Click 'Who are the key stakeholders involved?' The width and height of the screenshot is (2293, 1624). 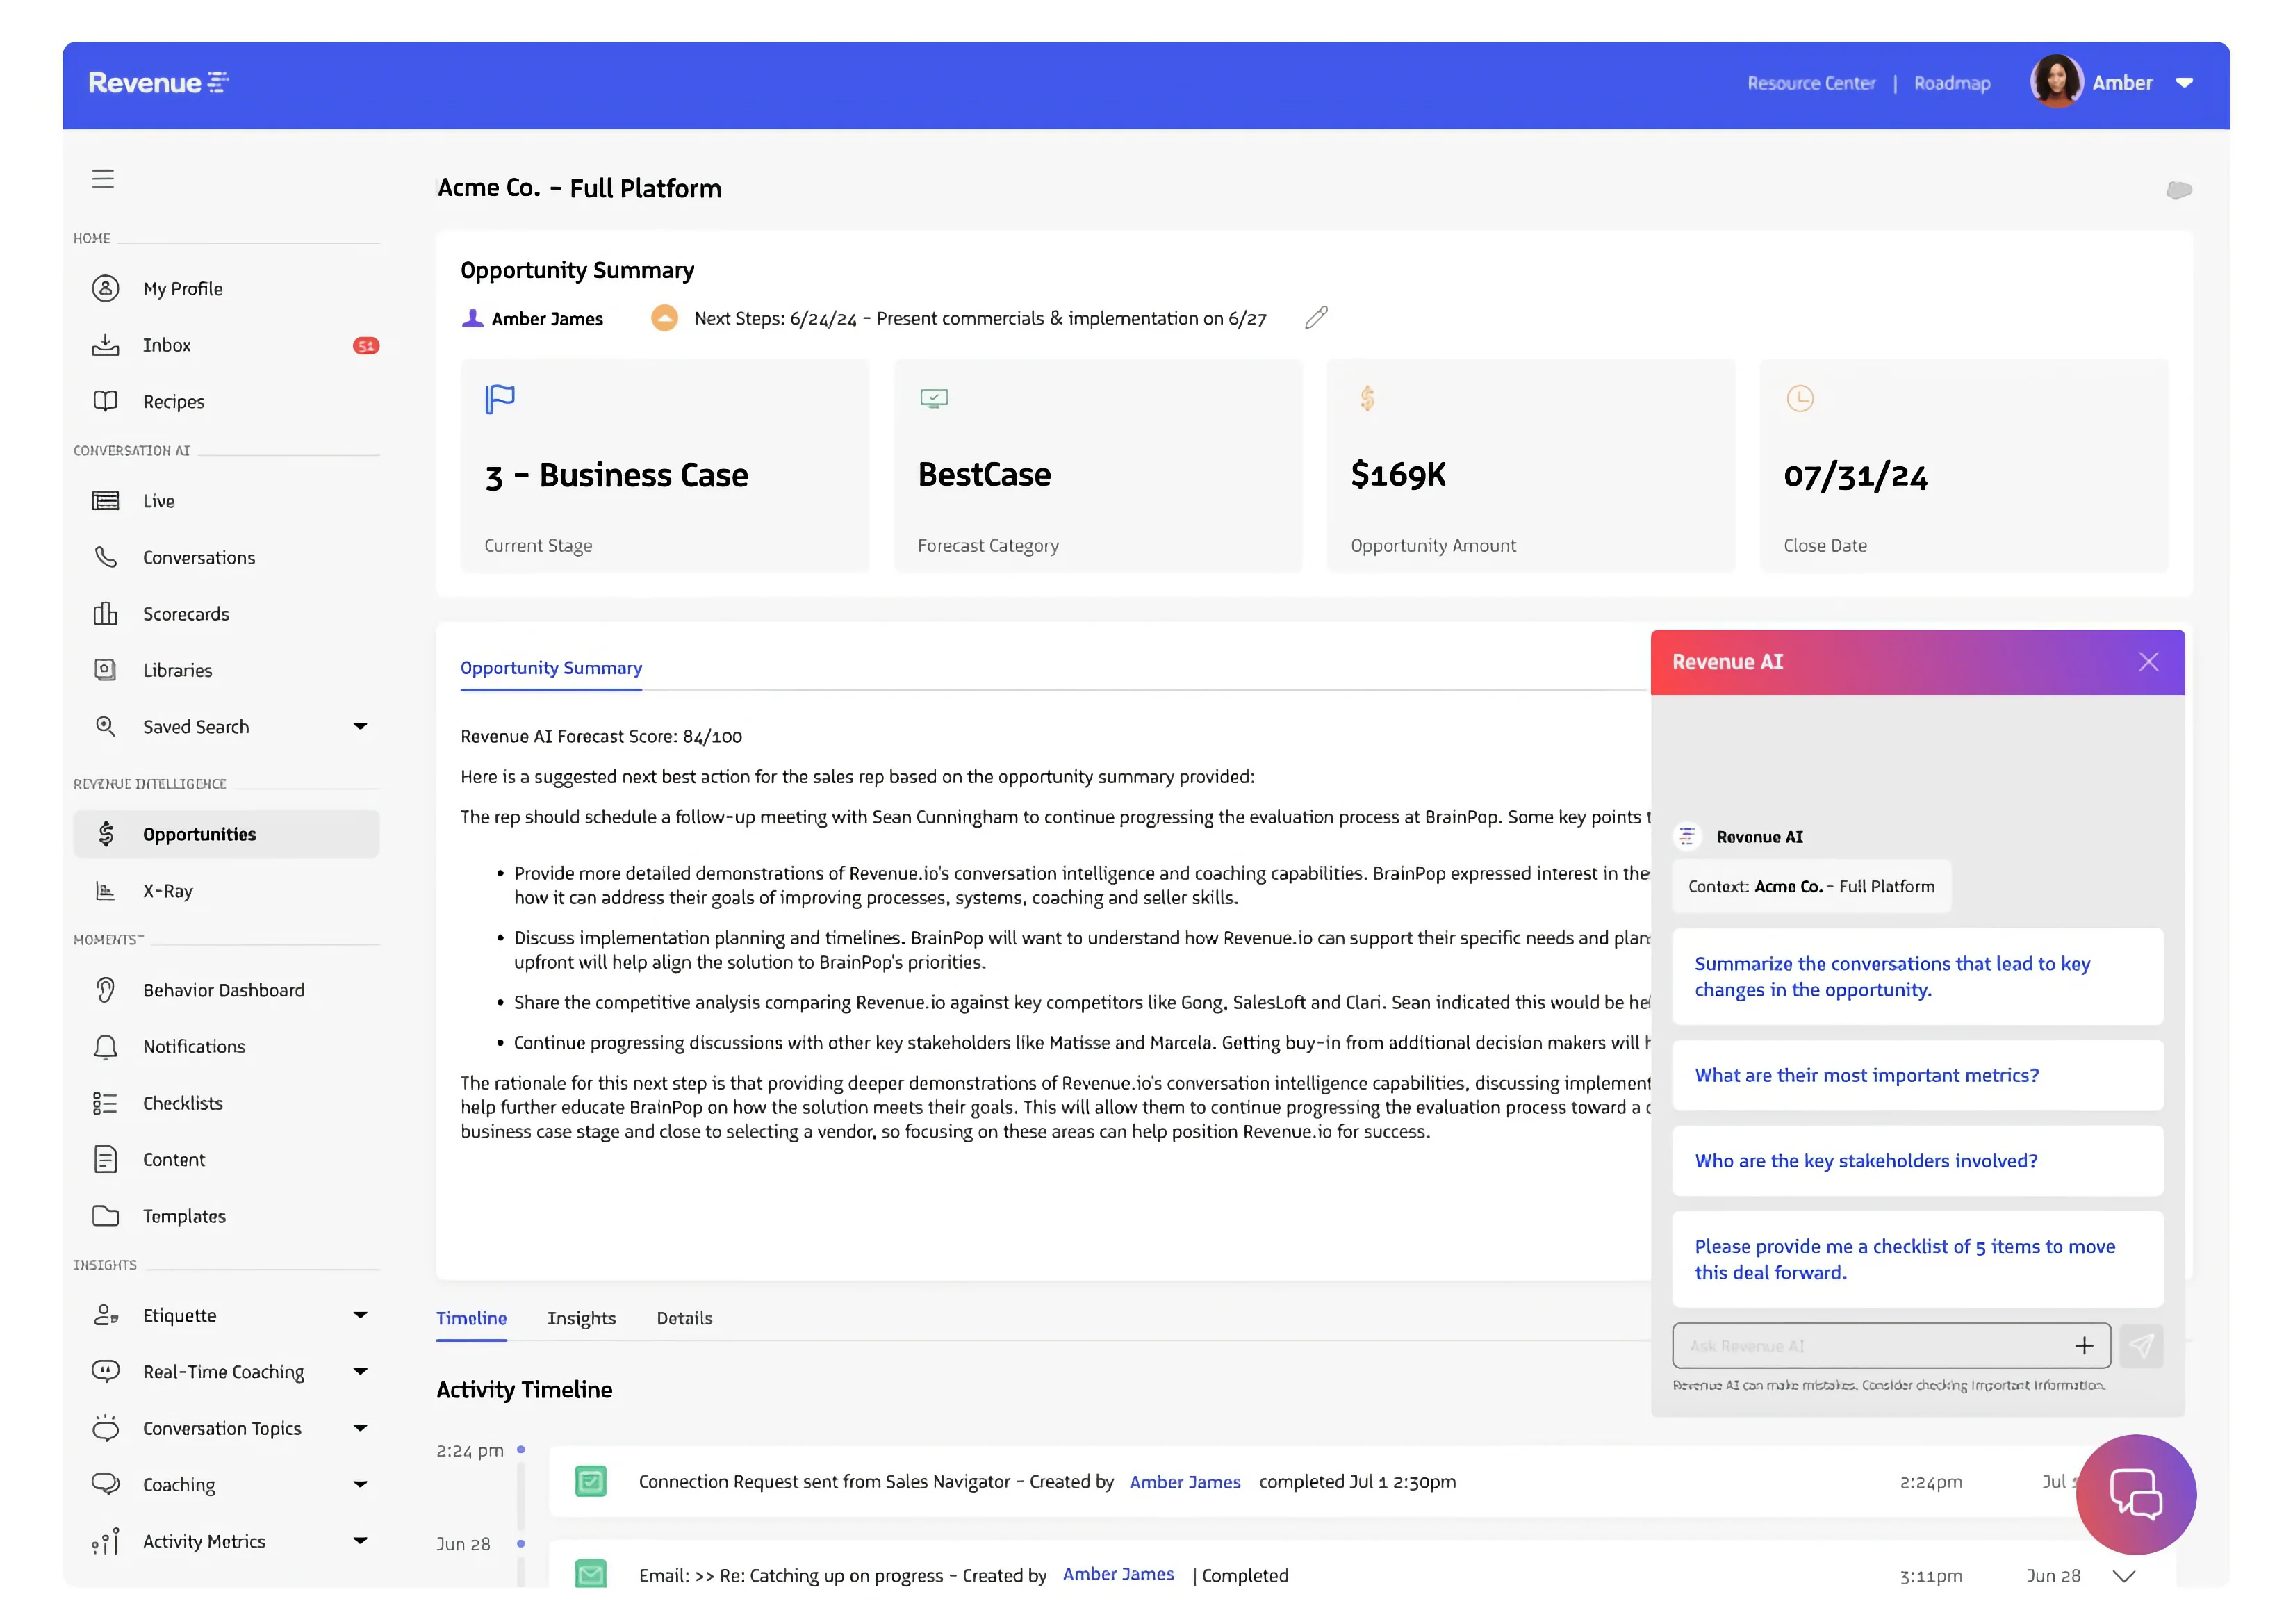tap(1917, 1161)
